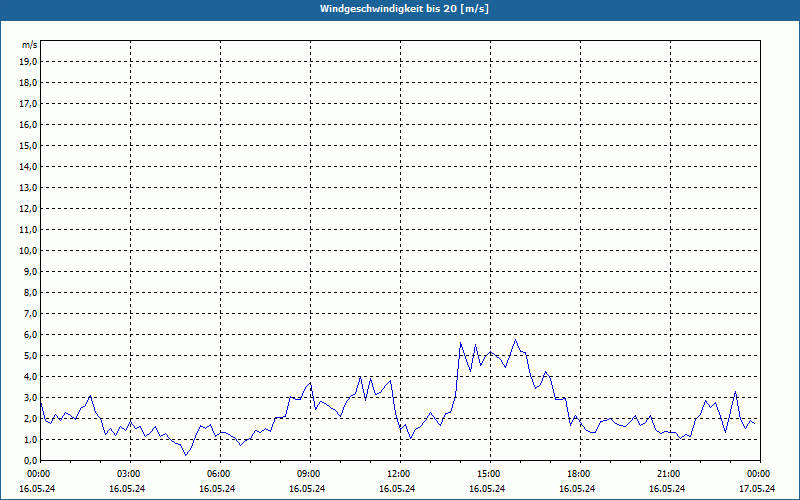800x500 pixels.
Task: Click the 12:00 time axis label
Action: (x=400, y=474)
